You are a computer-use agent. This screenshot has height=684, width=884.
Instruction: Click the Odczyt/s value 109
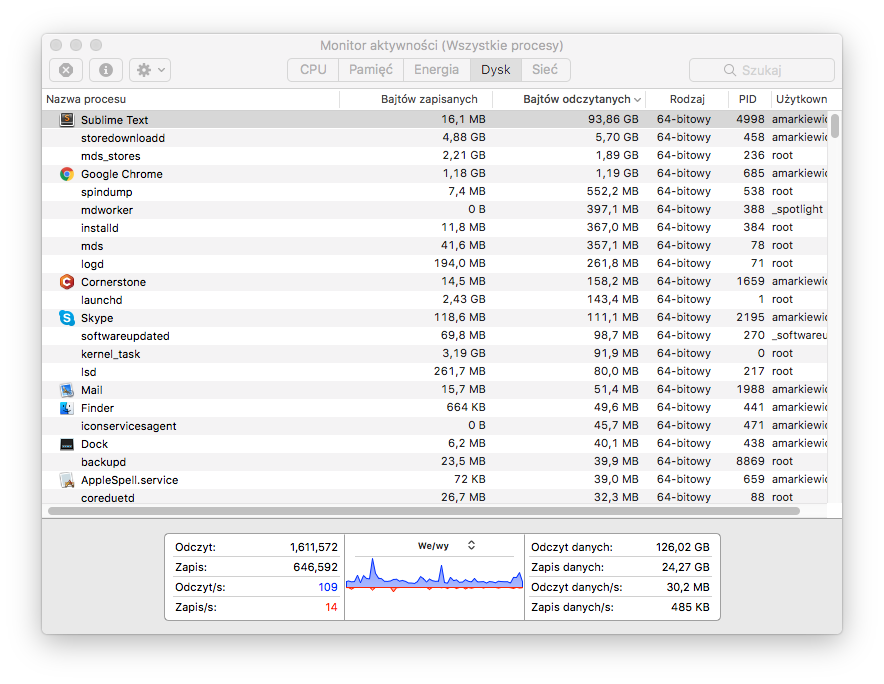328,587
